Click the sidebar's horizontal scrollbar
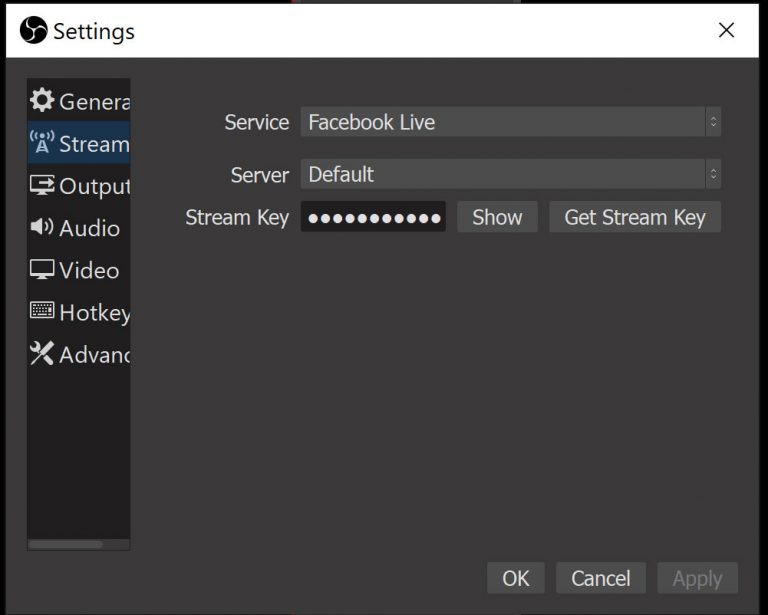 (x=66, y=545)
